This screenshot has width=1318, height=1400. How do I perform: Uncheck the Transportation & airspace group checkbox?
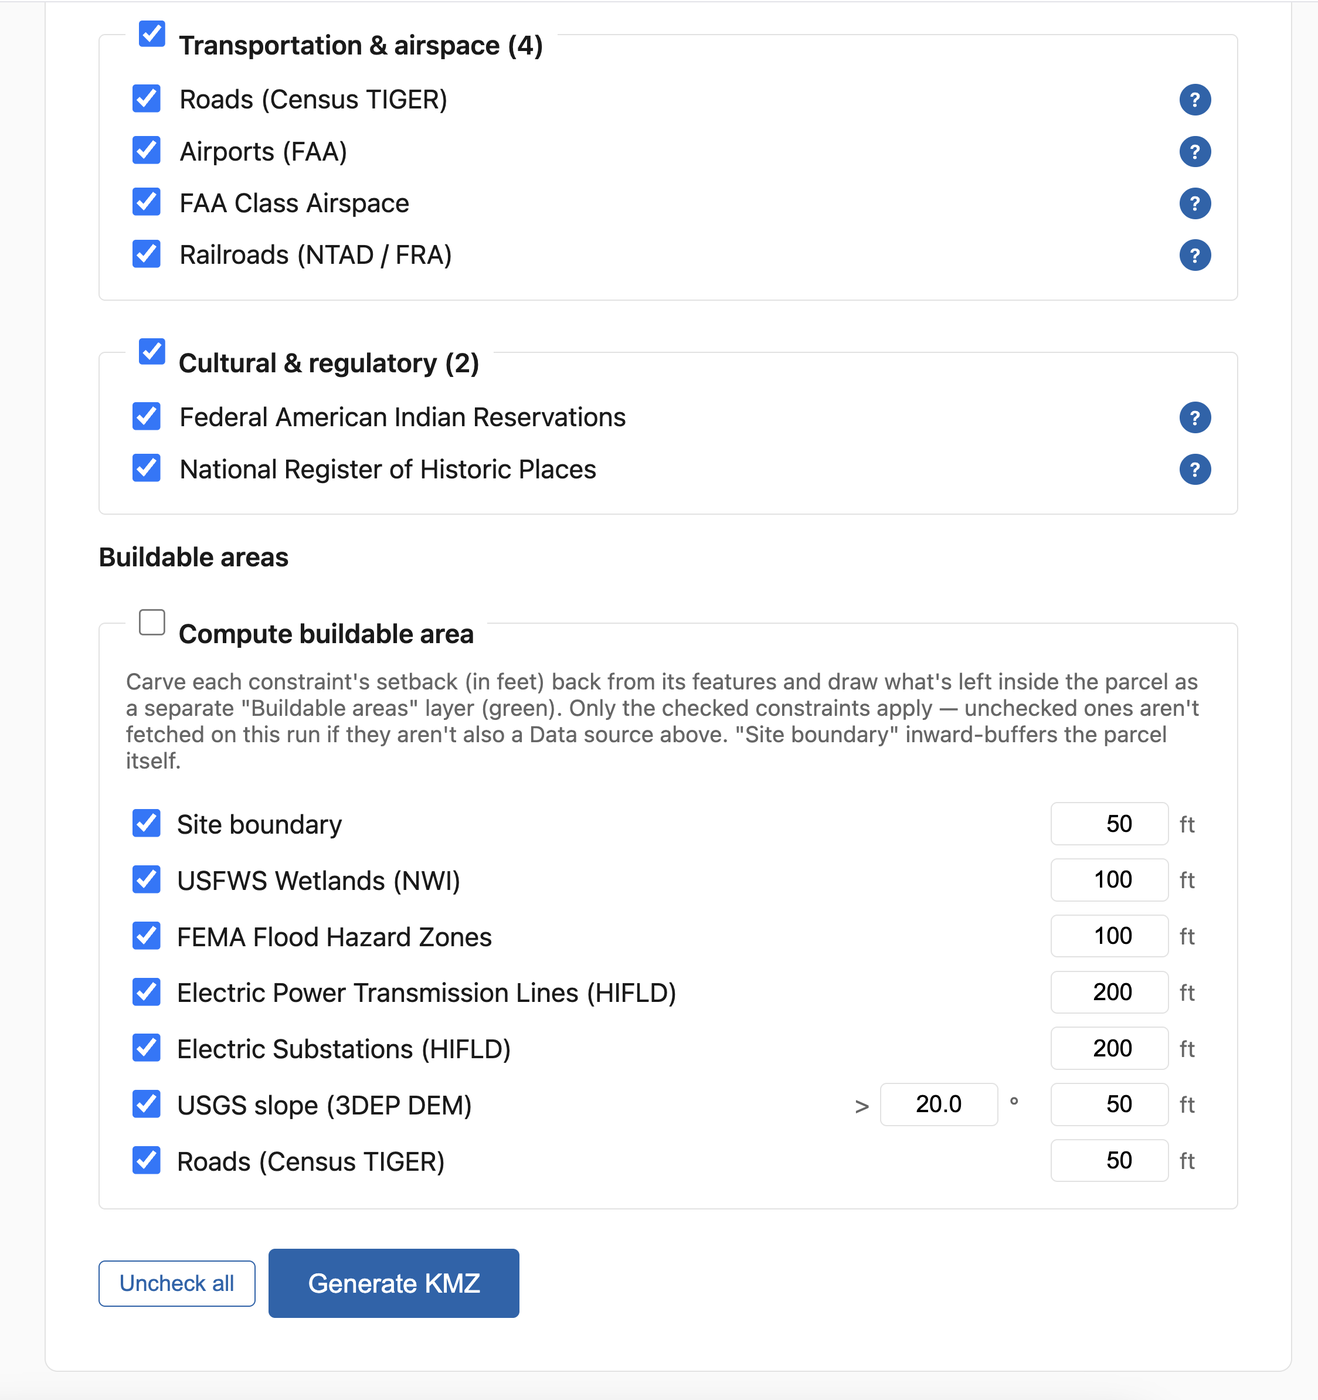coord(152,34)
